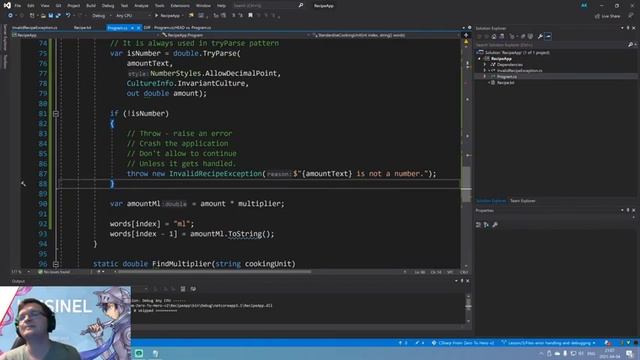
Task: Click the editor horizontal scrollbar
Action: [214, 272]
